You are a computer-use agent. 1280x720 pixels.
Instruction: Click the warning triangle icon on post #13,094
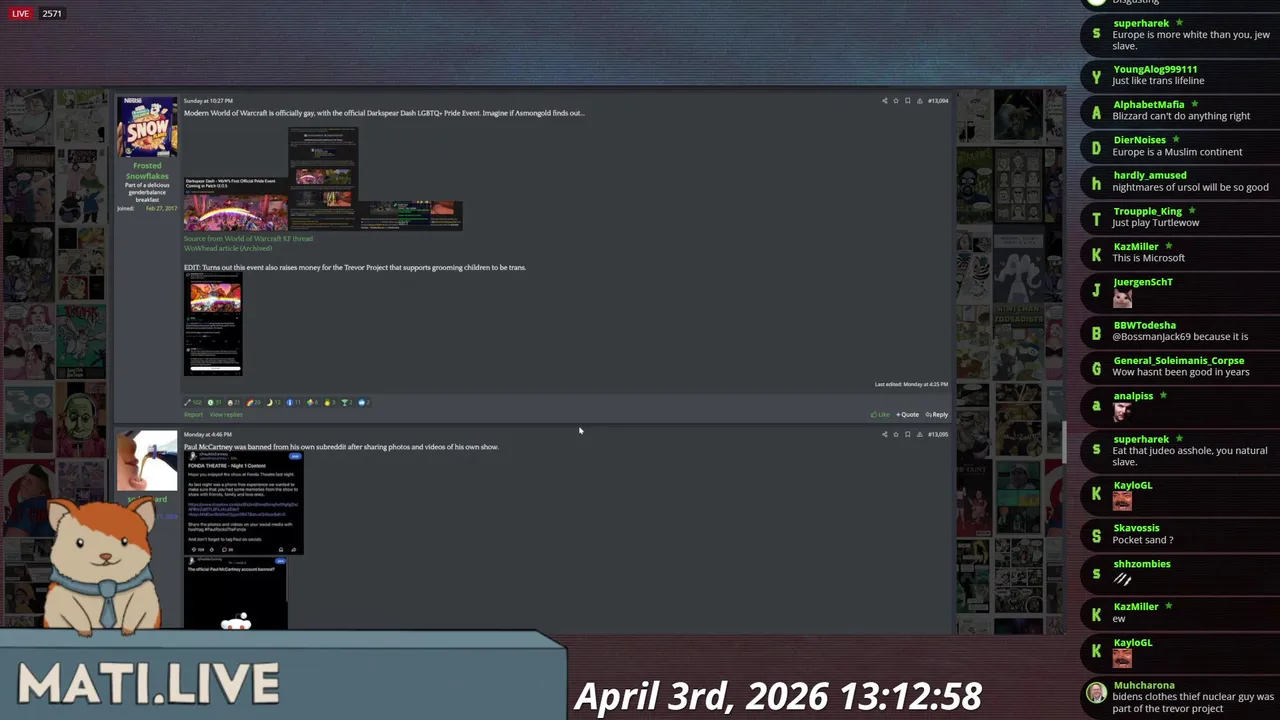(919, 101)
